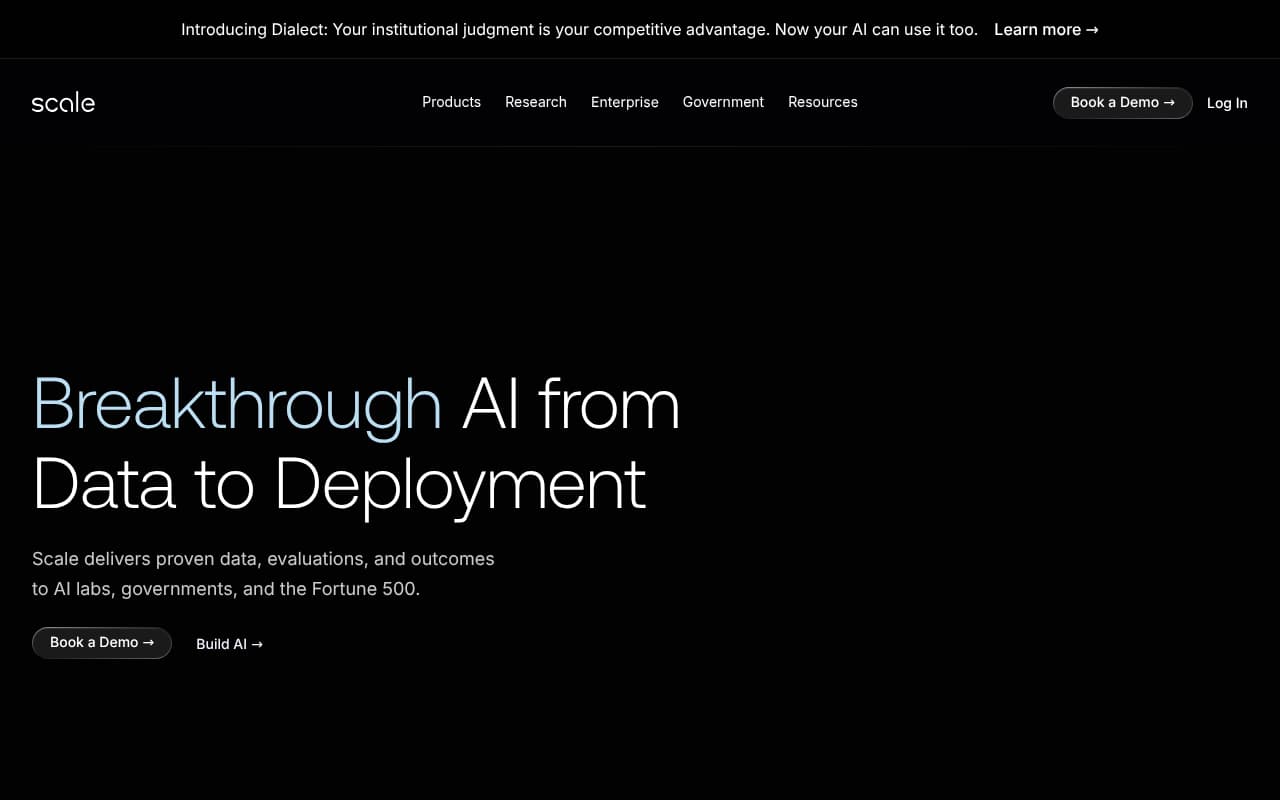Click the Introducing Dialect announcement text
Screen dimensions: 1280x800
(579, 30)
